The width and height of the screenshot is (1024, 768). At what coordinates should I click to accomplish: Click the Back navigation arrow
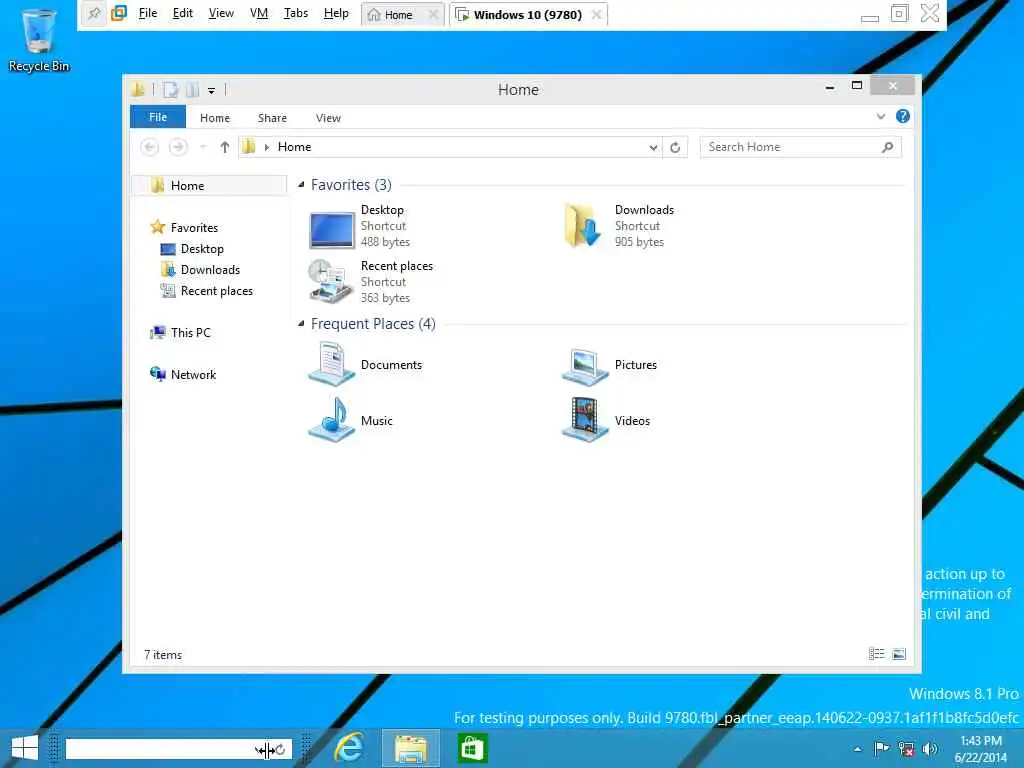(x=150, y=147)
